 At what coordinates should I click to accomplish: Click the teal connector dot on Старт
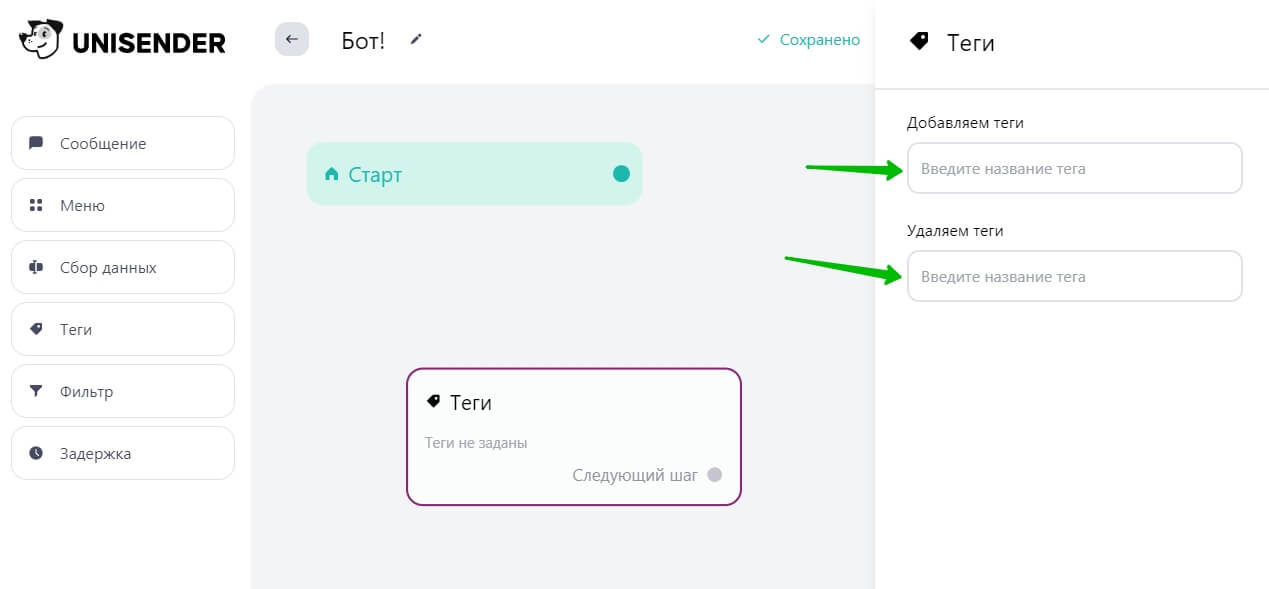[621, 174]
